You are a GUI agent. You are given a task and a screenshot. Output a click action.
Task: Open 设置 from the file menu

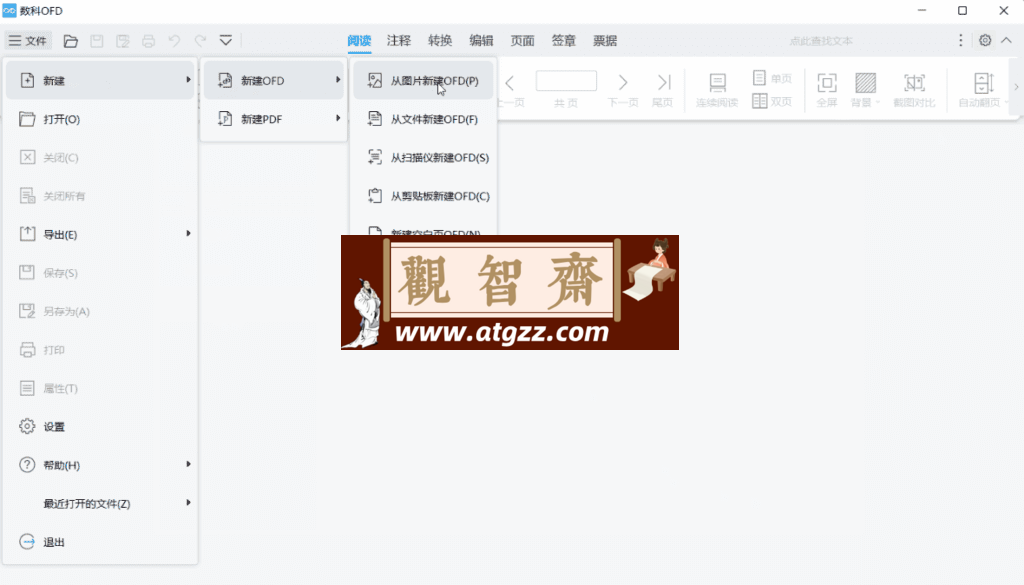(x=101, y=426)
